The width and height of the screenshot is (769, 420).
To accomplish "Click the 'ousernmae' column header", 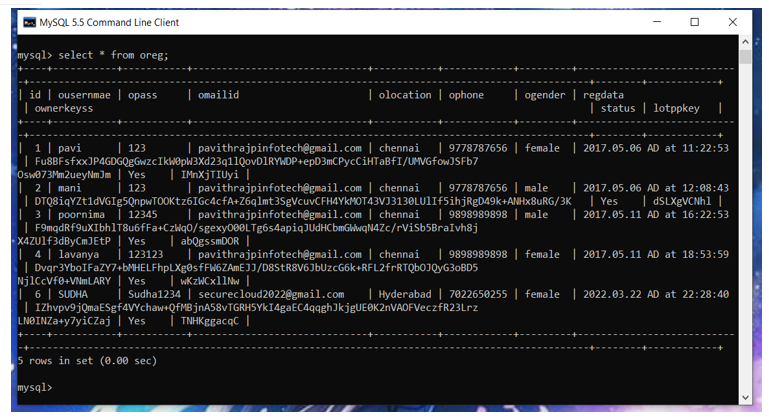I will click(x=84, y=95).
